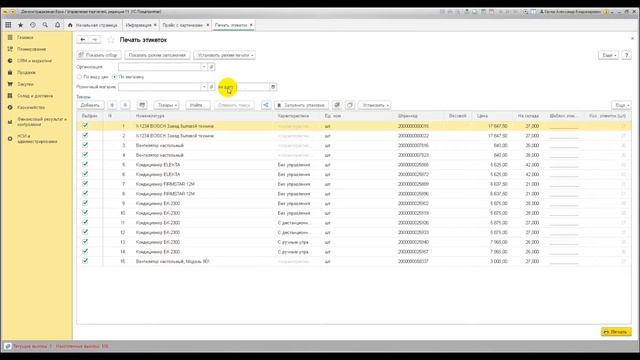Open table toolbar Еще dropdown
The height and width of the screenshot is (360, 640).
(621, 105)
